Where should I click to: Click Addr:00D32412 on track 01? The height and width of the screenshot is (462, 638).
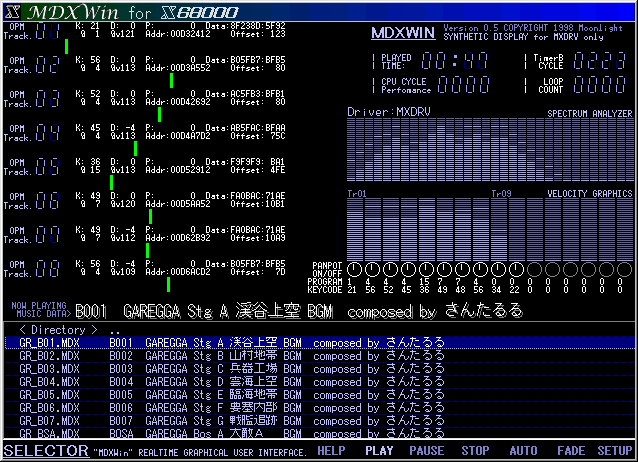click(178, 34)
